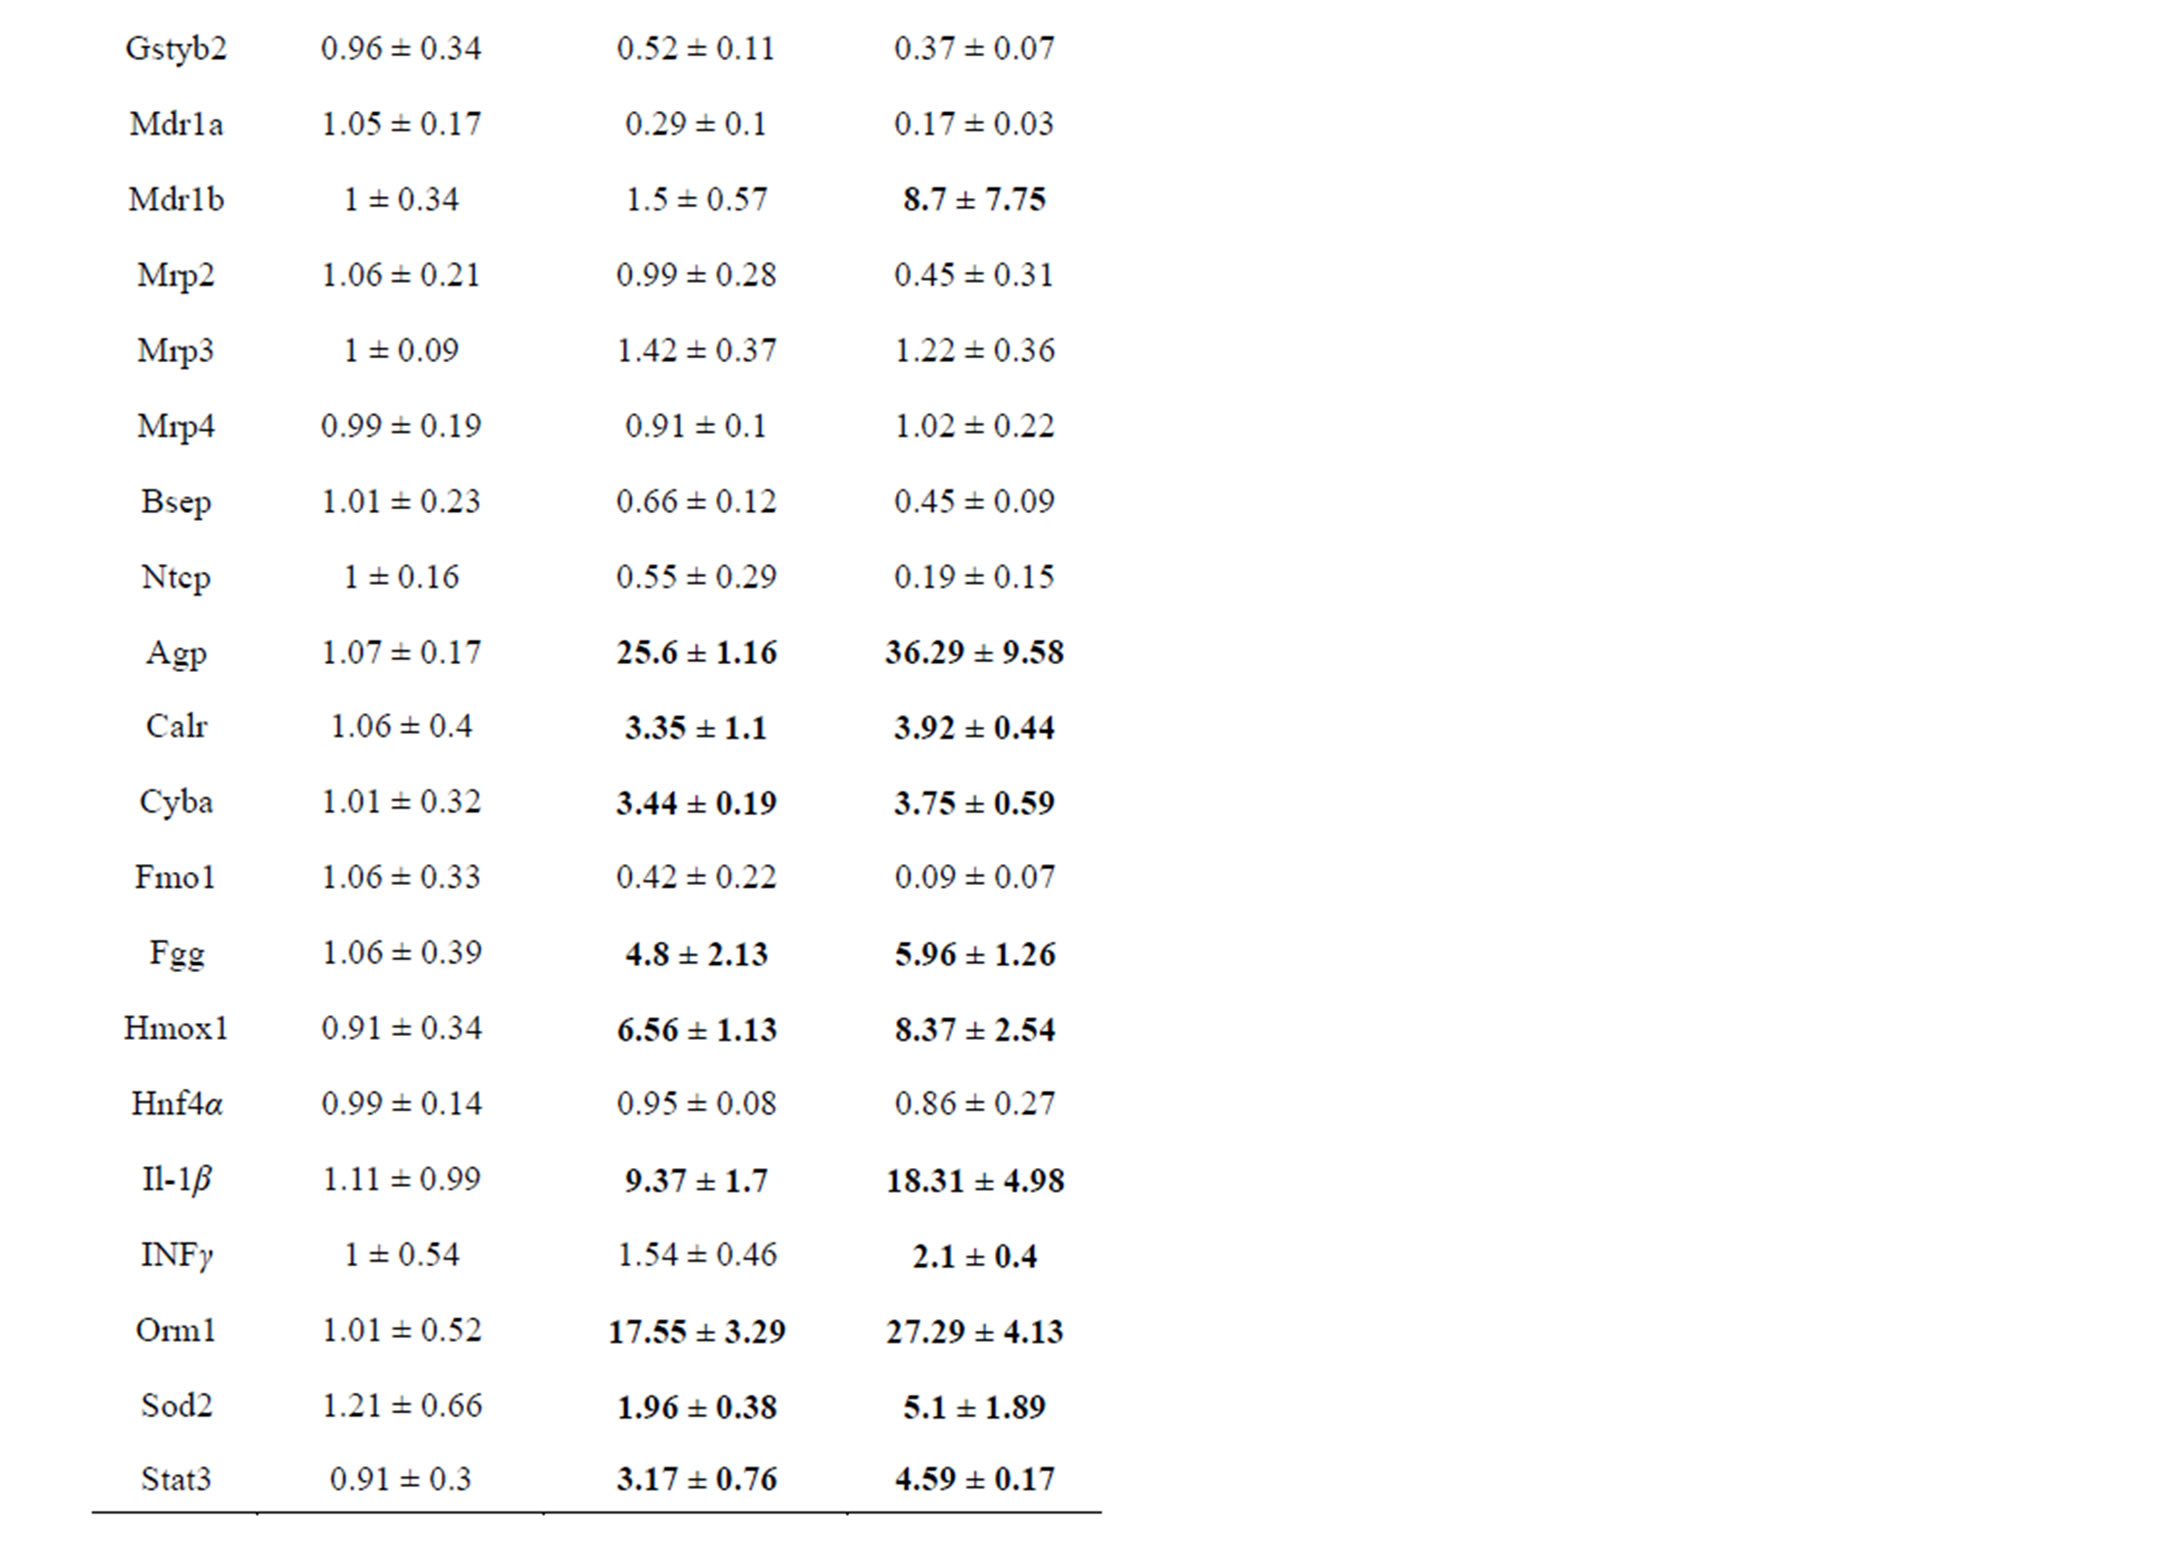The image size is (2167, 1568).
Task: Click the Calr gene label
Action: [x=176, y=726]
